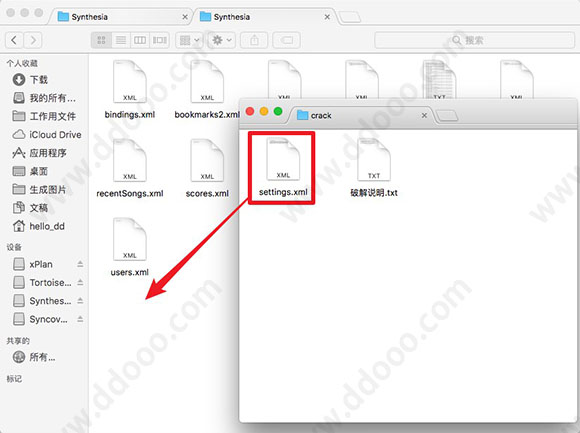580x433 pixels.
Task: Minimize the crack window with yellow button
Action: click(264, 111)
